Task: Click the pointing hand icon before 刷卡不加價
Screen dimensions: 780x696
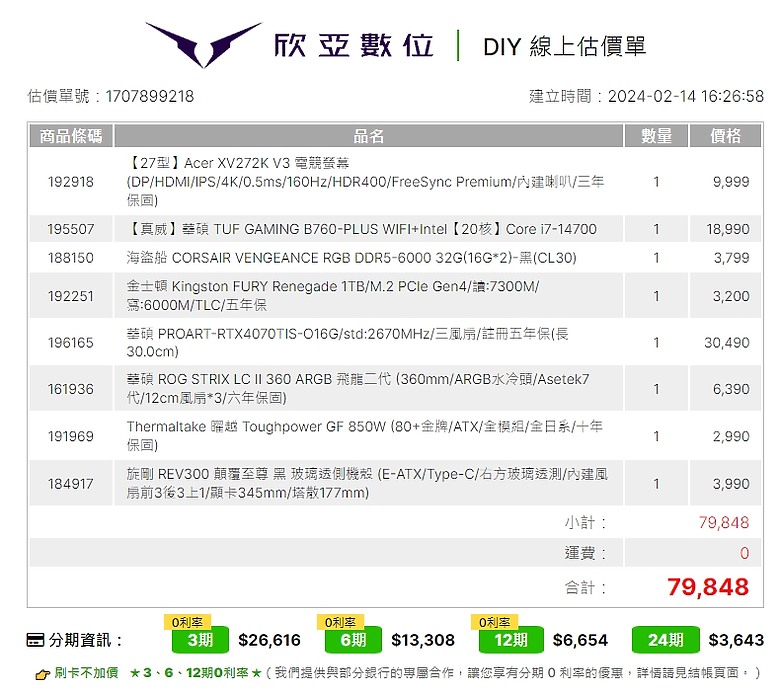Action: point(43,675)
